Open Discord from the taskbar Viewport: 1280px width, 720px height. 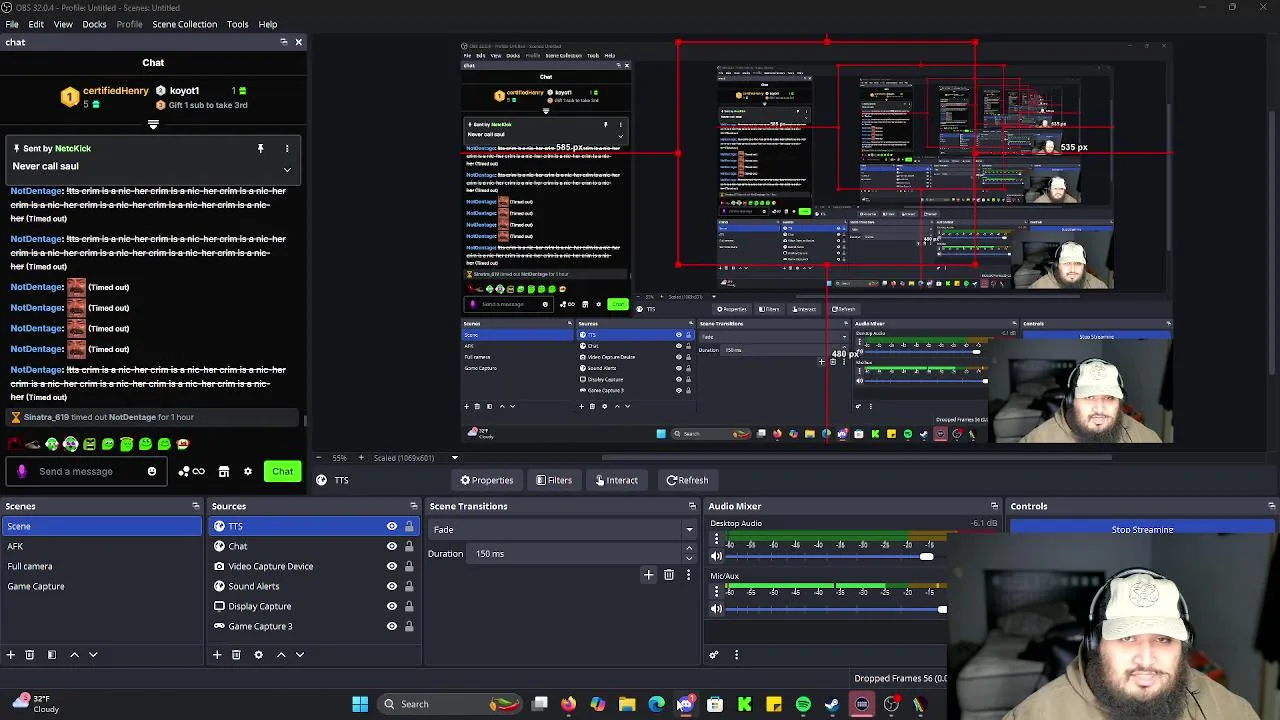686,704
